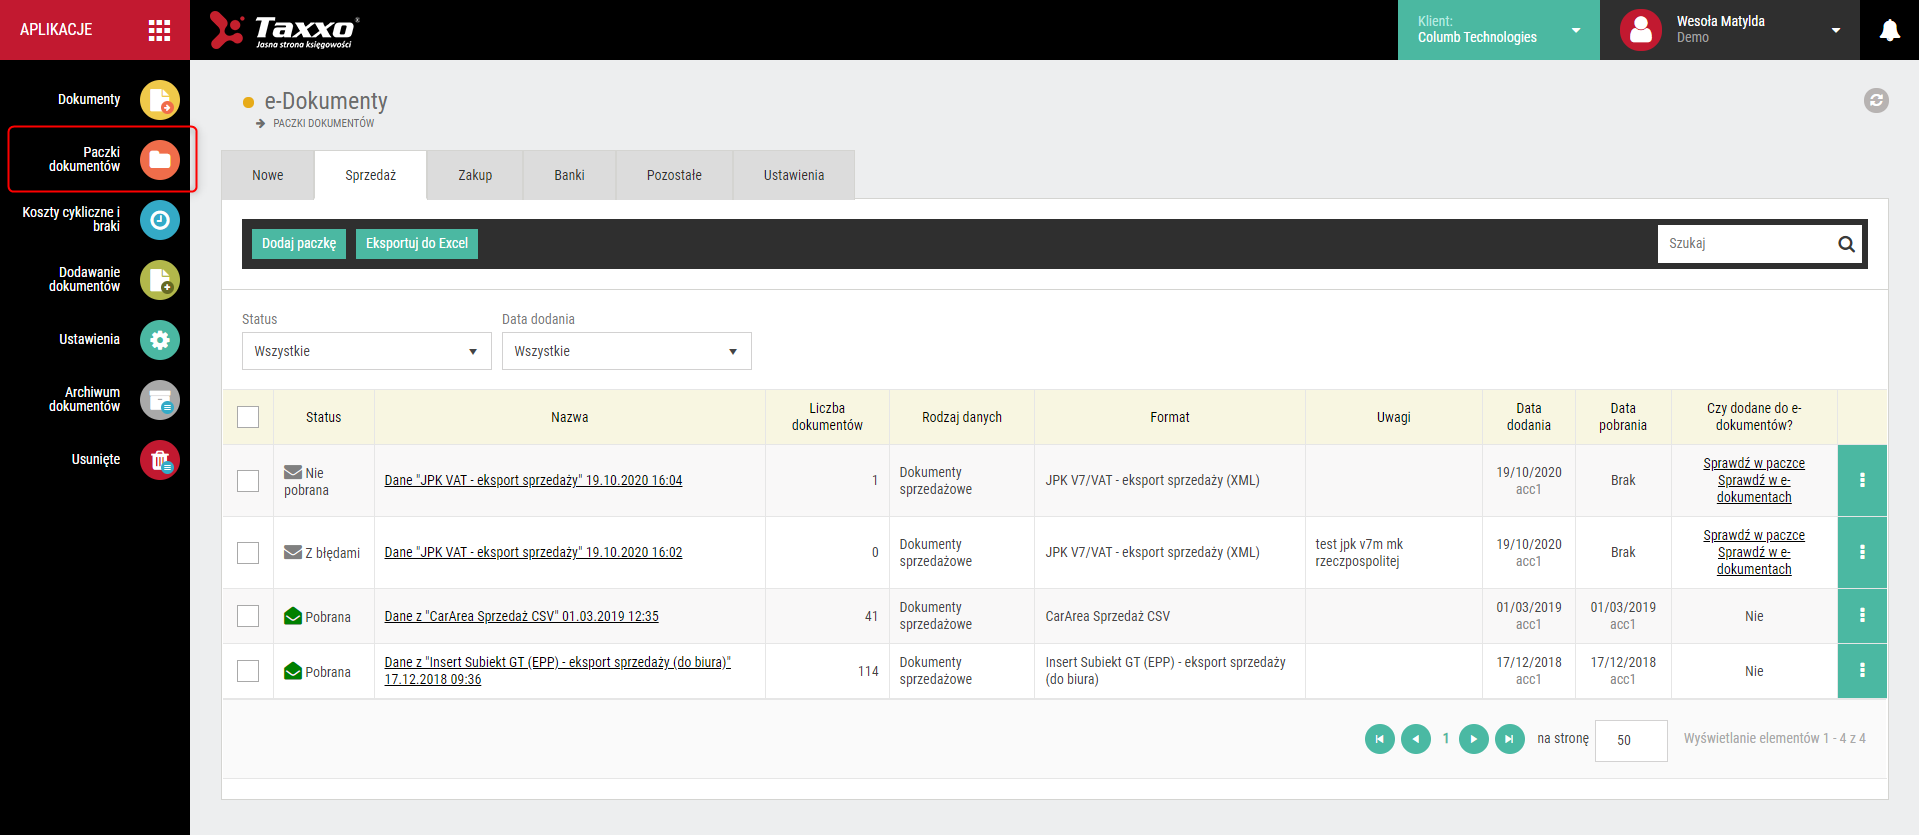Open the Archiwum dokumentów icon
Viewport: 1919px width, 835px height.
[159, 400]
